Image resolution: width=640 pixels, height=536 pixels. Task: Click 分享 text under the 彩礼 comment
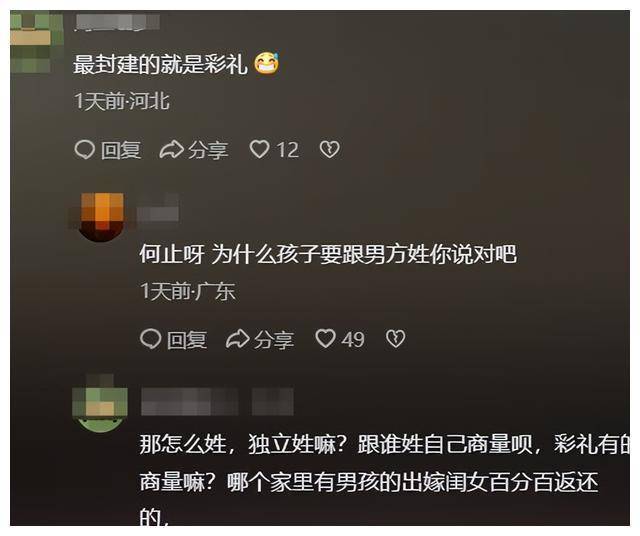tap(208, 150)
